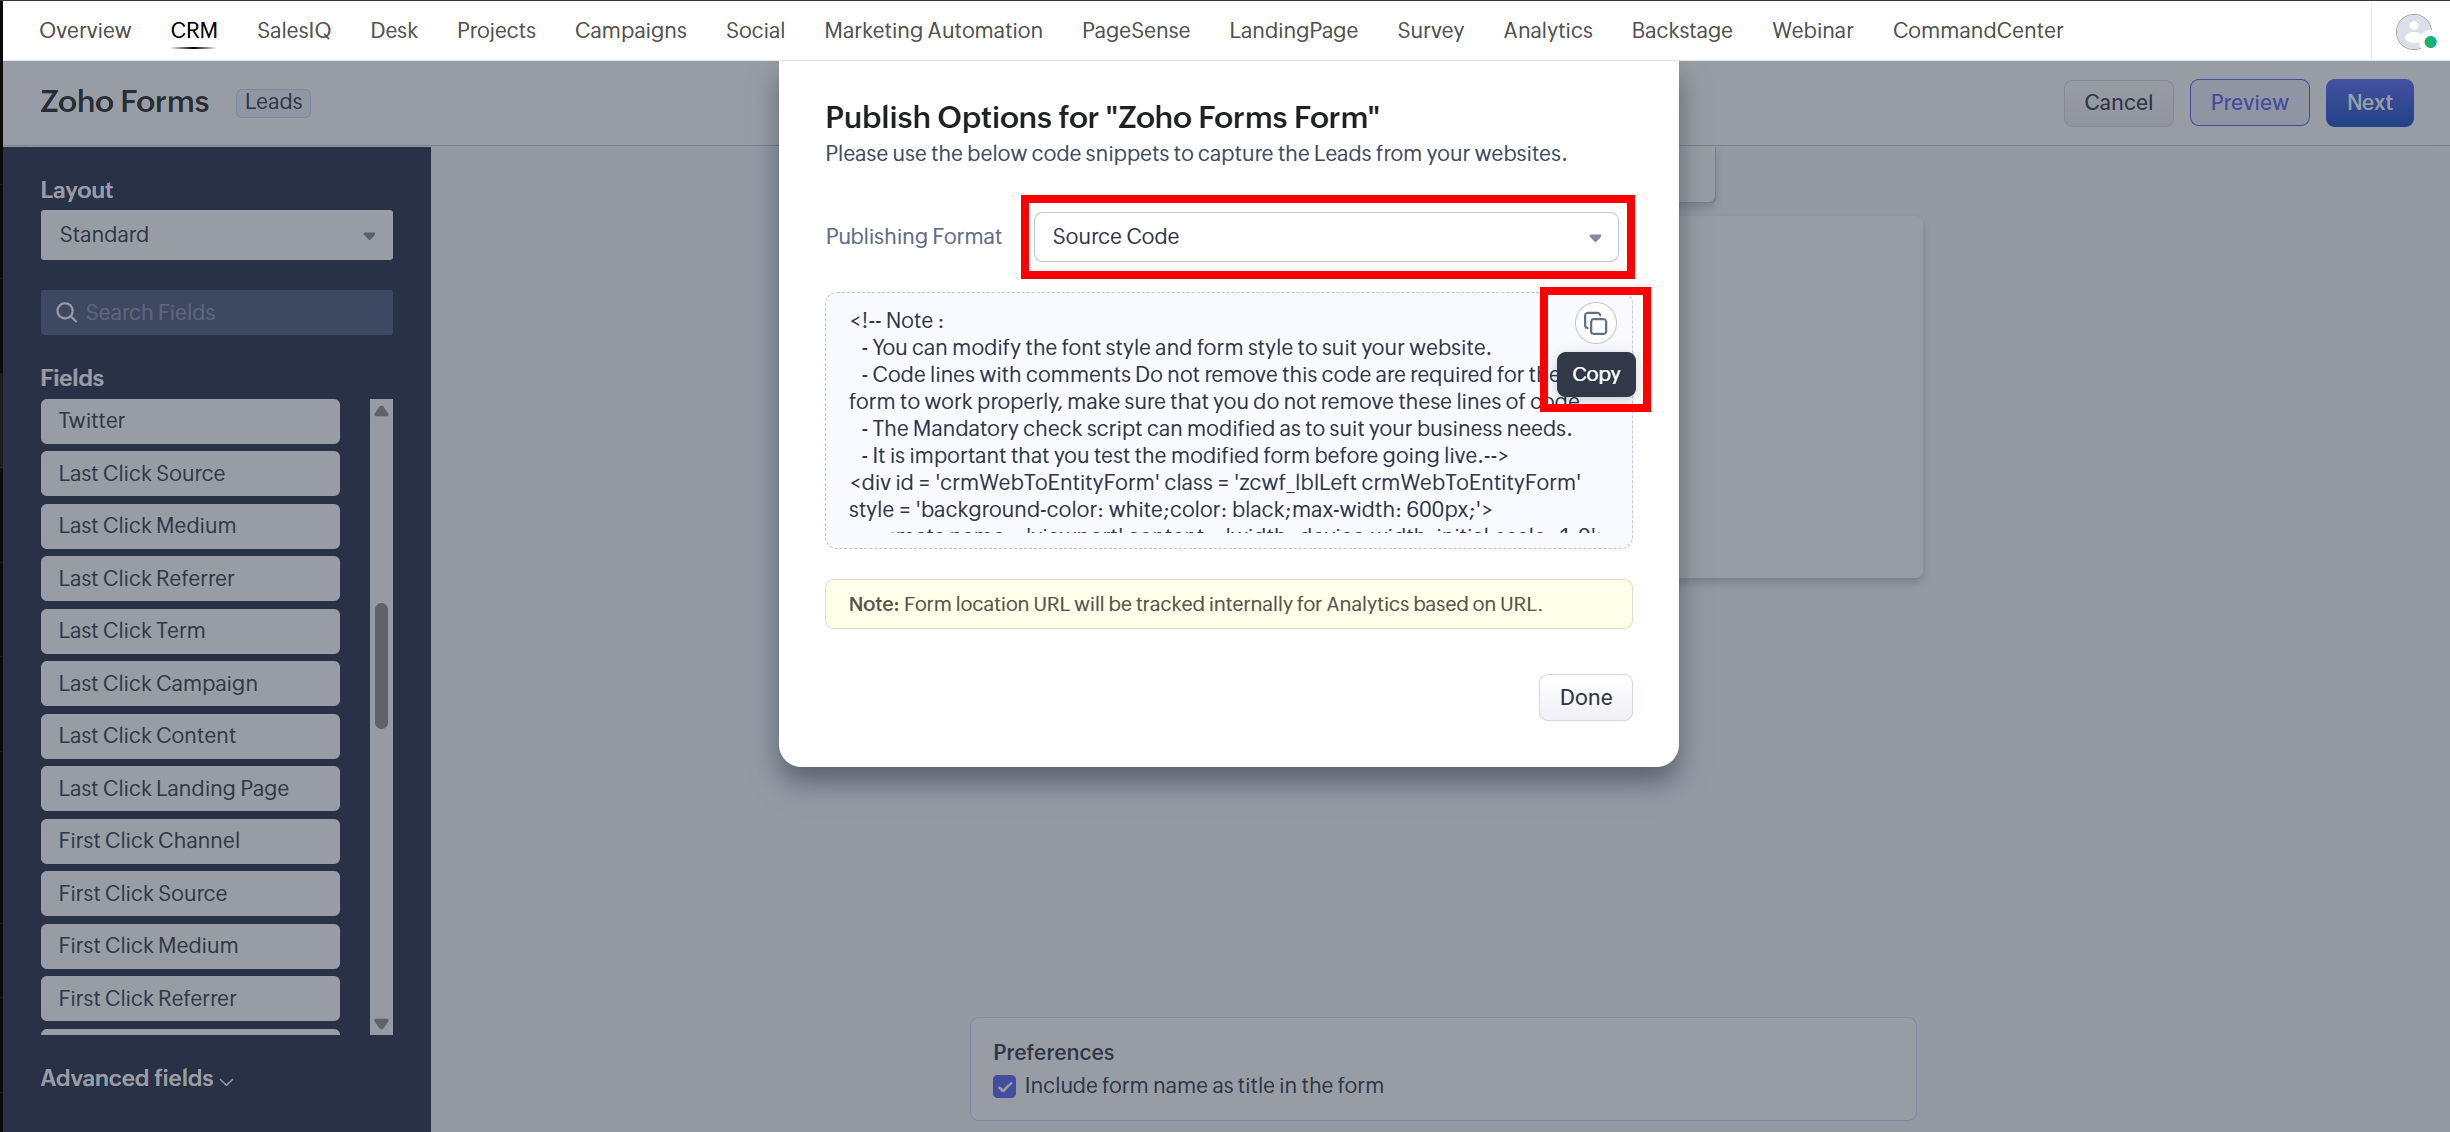Open the Overview tab
Viewport: 2450px width, 1132px height.
(85, 31)
